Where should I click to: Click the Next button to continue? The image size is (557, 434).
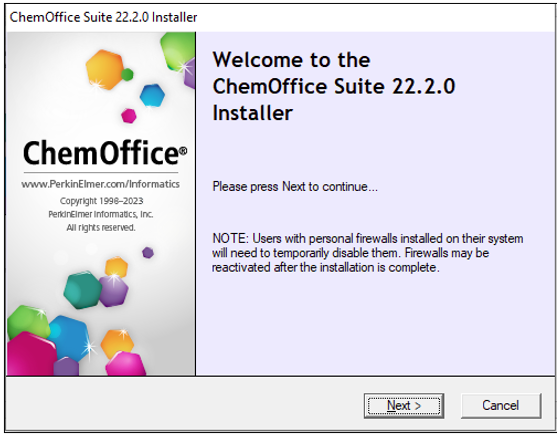click(x=404, y=405)
